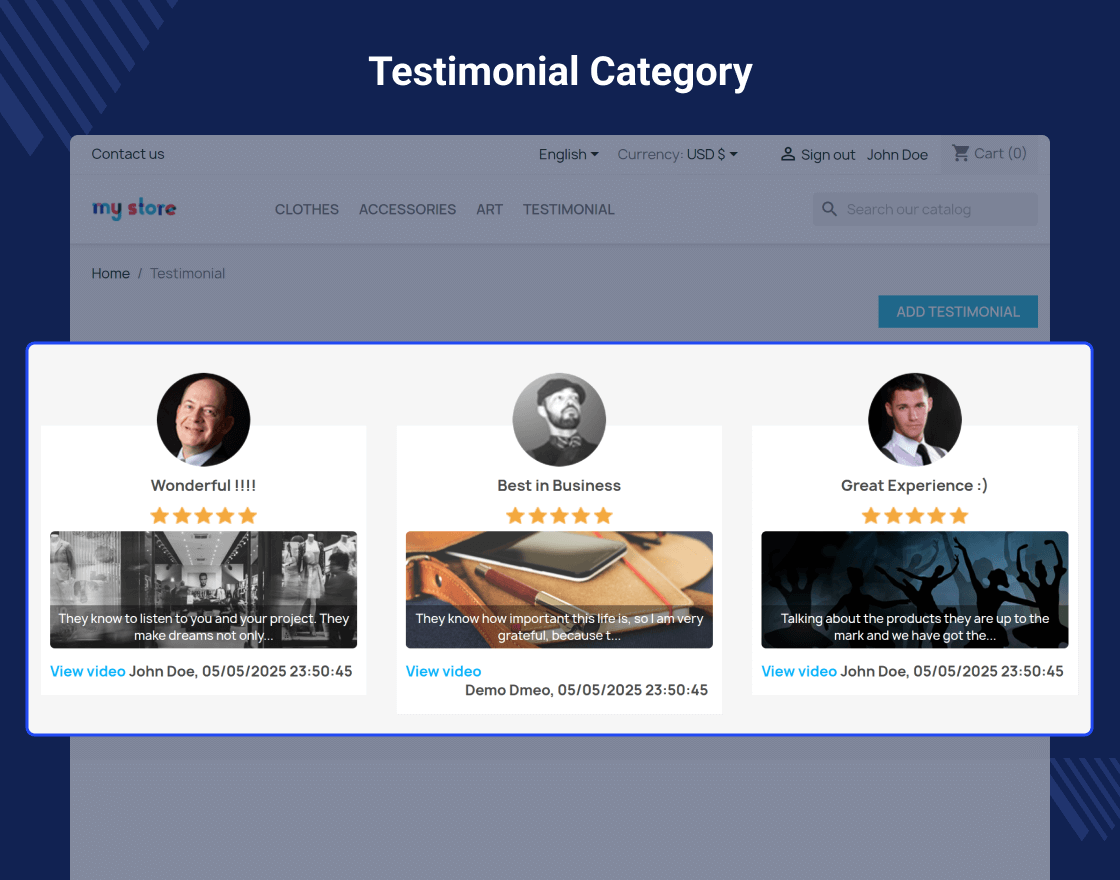The image size is (1120, 880).
Task: Open the clothing shop image in Wonderful card
Action: point(204,590)
